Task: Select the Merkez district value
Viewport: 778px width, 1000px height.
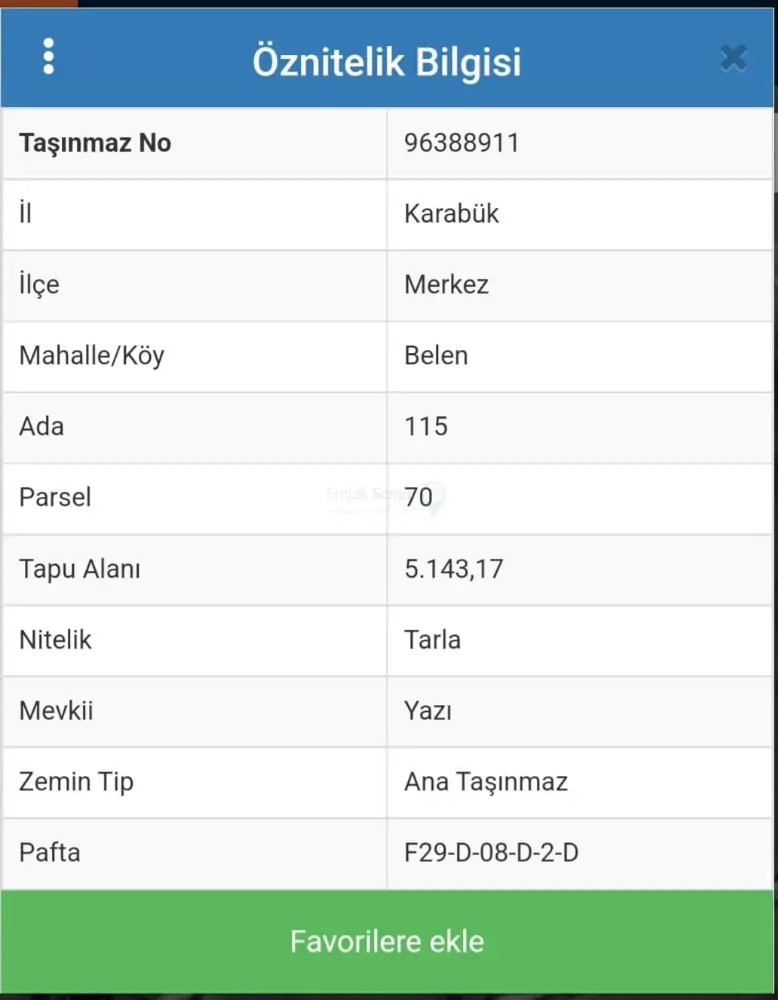Action: (x=446, y=285)
